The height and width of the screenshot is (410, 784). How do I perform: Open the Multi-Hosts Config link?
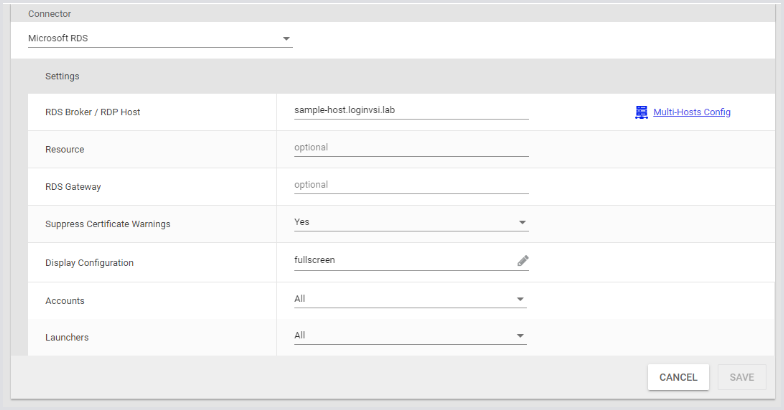tap(691, 112)
